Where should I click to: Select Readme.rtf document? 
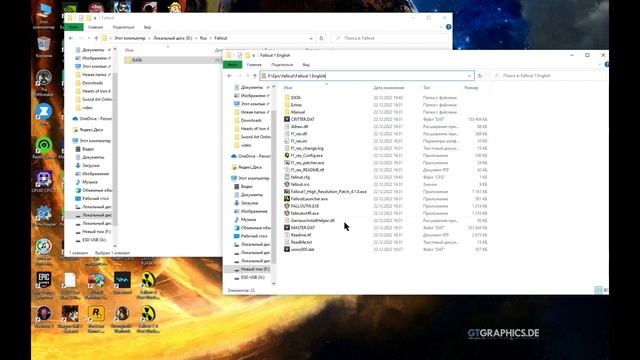(x=301, y=235)
